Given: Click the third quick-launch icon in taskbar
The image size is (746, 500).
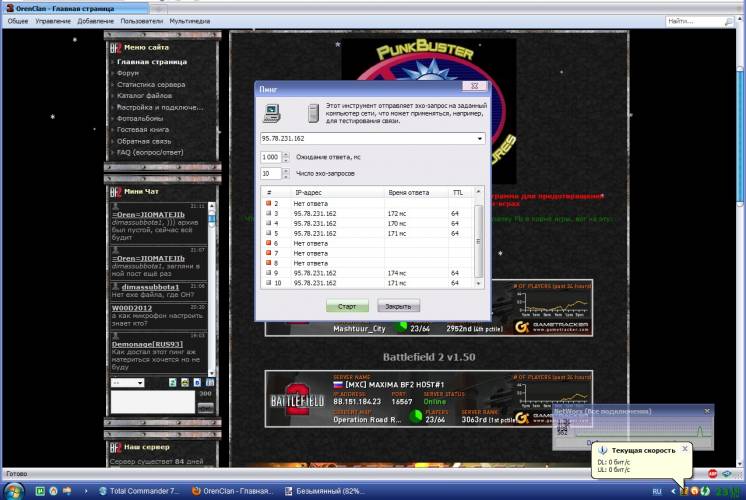Looking at the screenshot, I should click(67, 491).
